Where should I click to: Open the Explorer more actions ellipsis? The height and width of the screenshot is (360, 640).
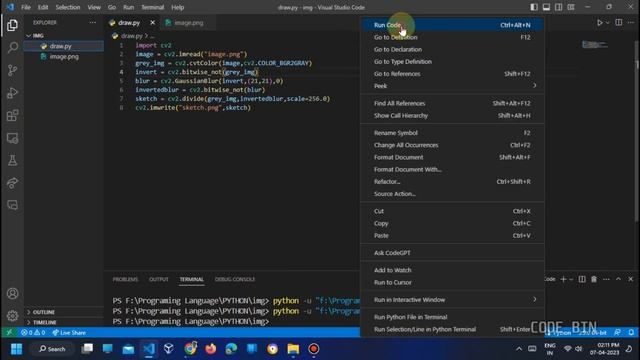click(93, 23)
